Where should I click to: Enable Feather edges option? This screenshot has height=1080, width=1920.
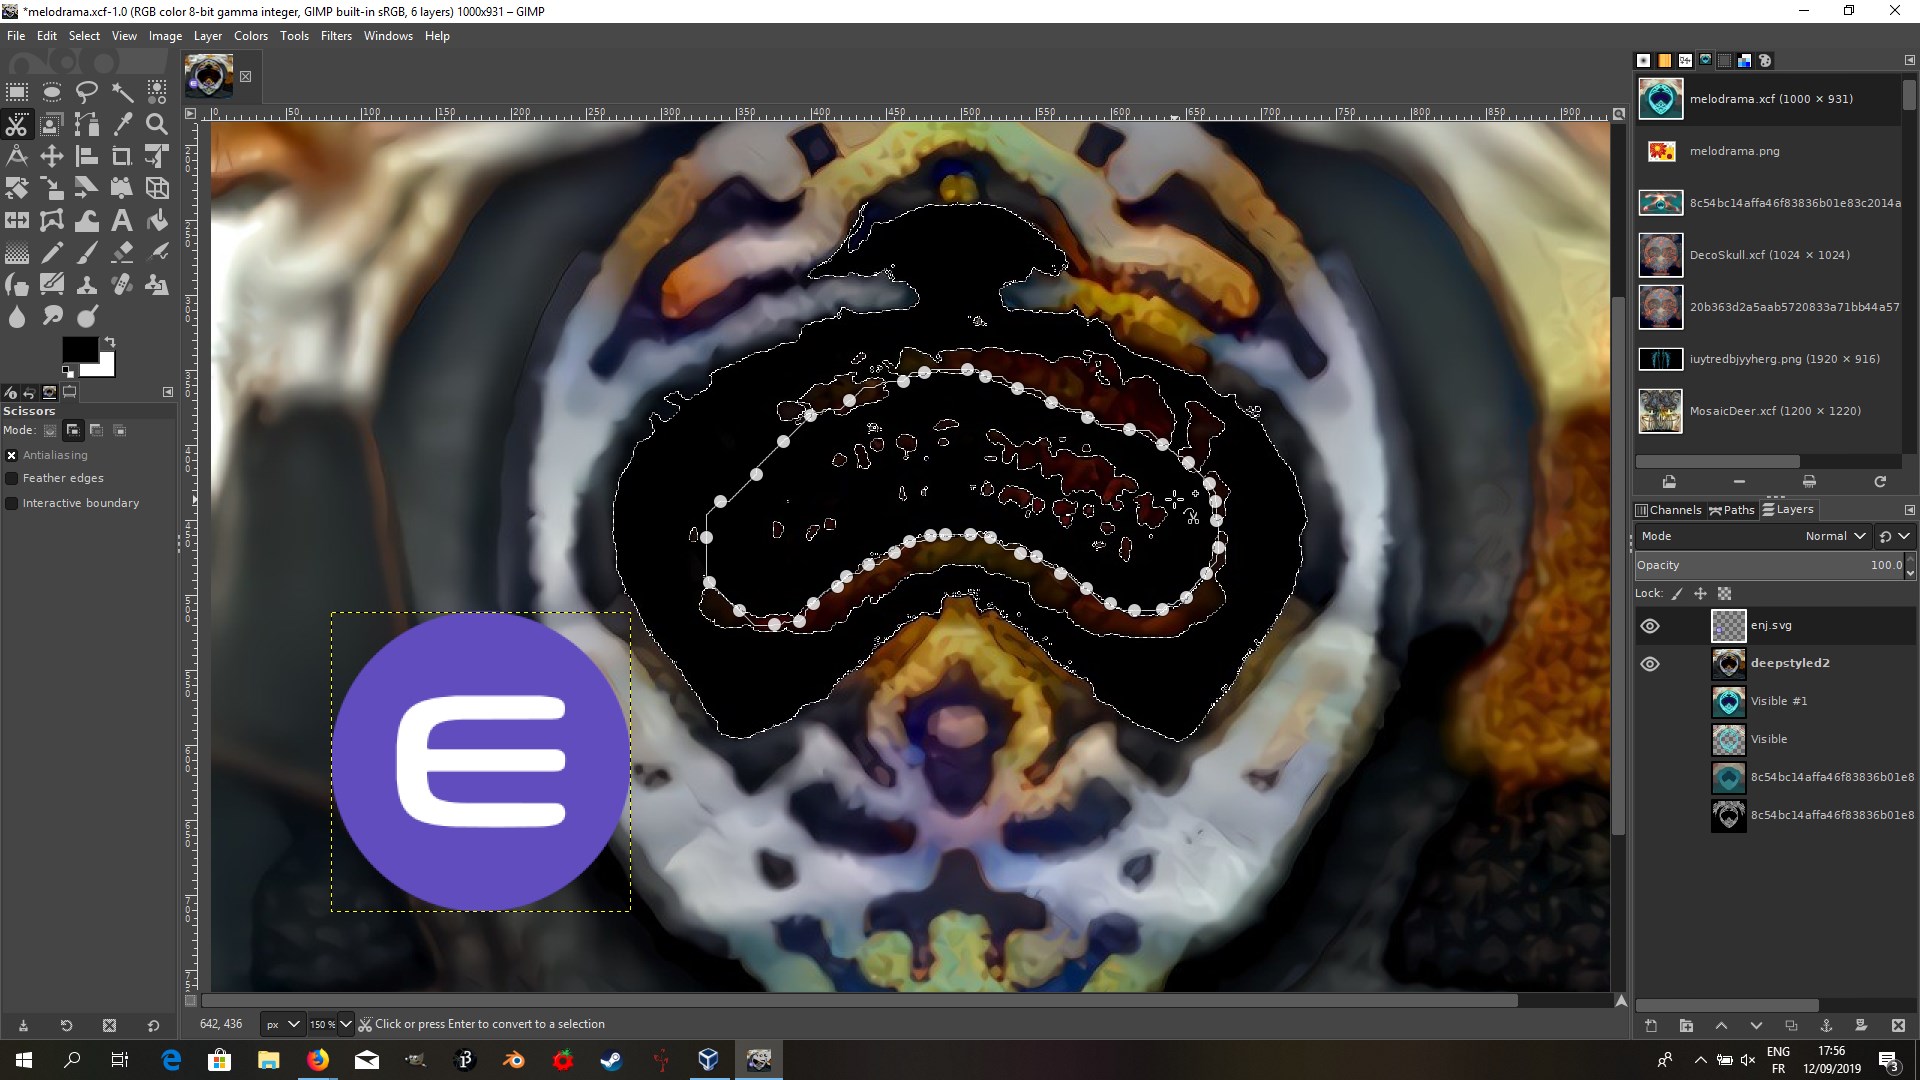click(12, 479)
